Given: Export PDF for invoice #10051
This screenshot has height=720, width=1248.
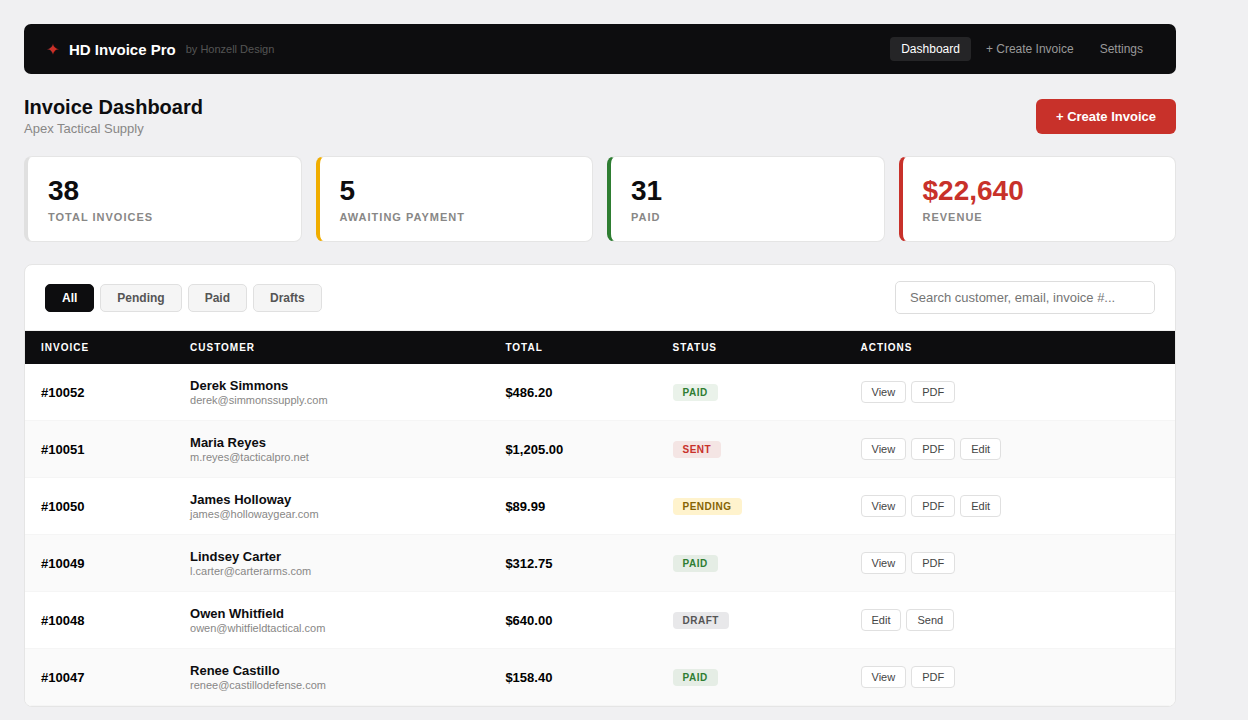Looking at the screenshot, I should tap(933, 449).
